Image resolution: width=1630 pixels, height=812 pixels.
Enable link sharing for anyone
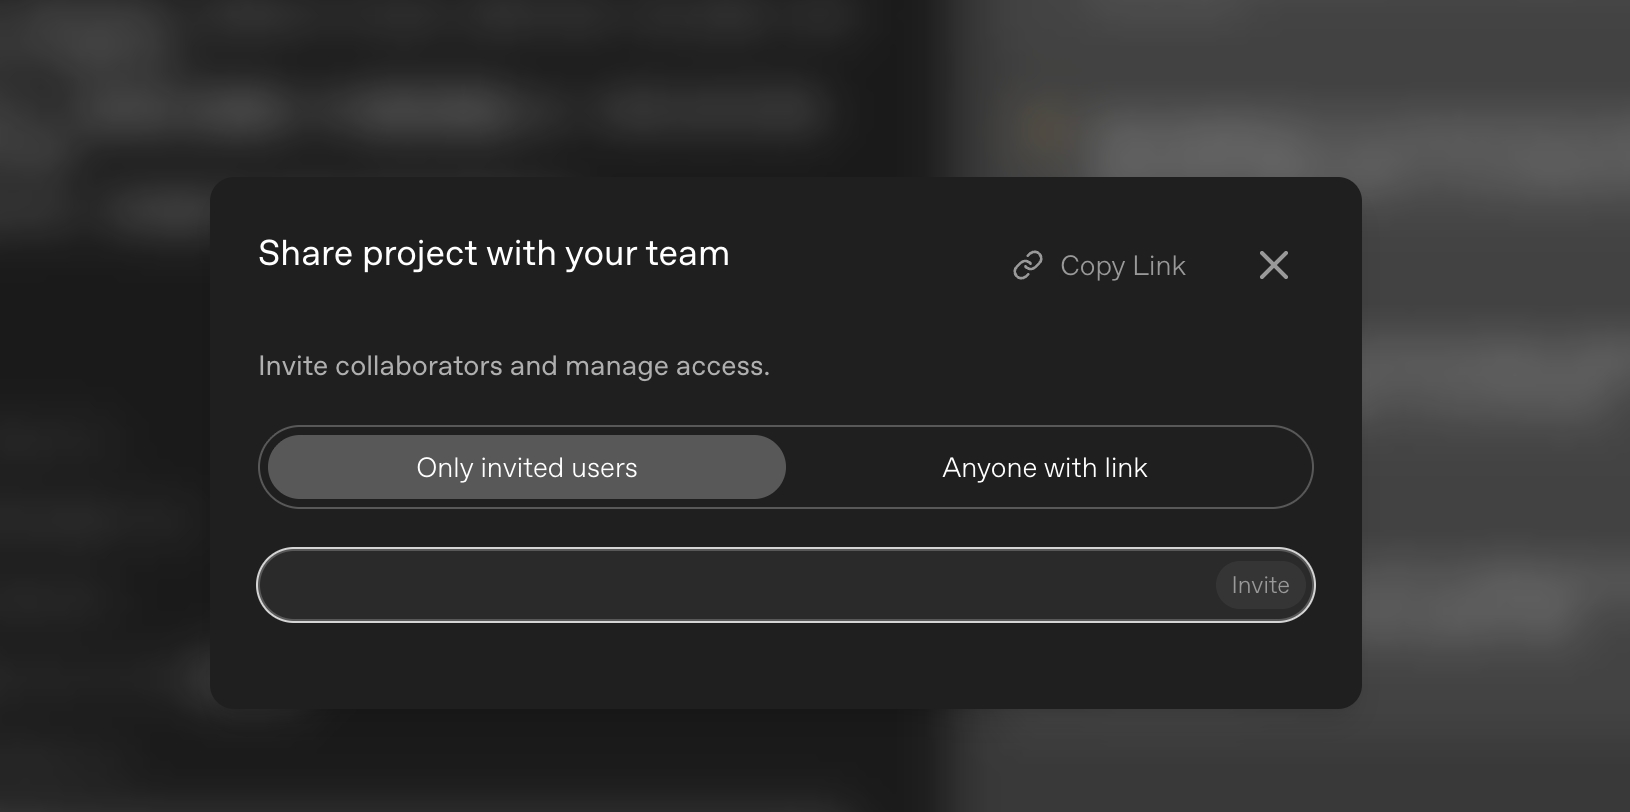[x=1044, y=468]
